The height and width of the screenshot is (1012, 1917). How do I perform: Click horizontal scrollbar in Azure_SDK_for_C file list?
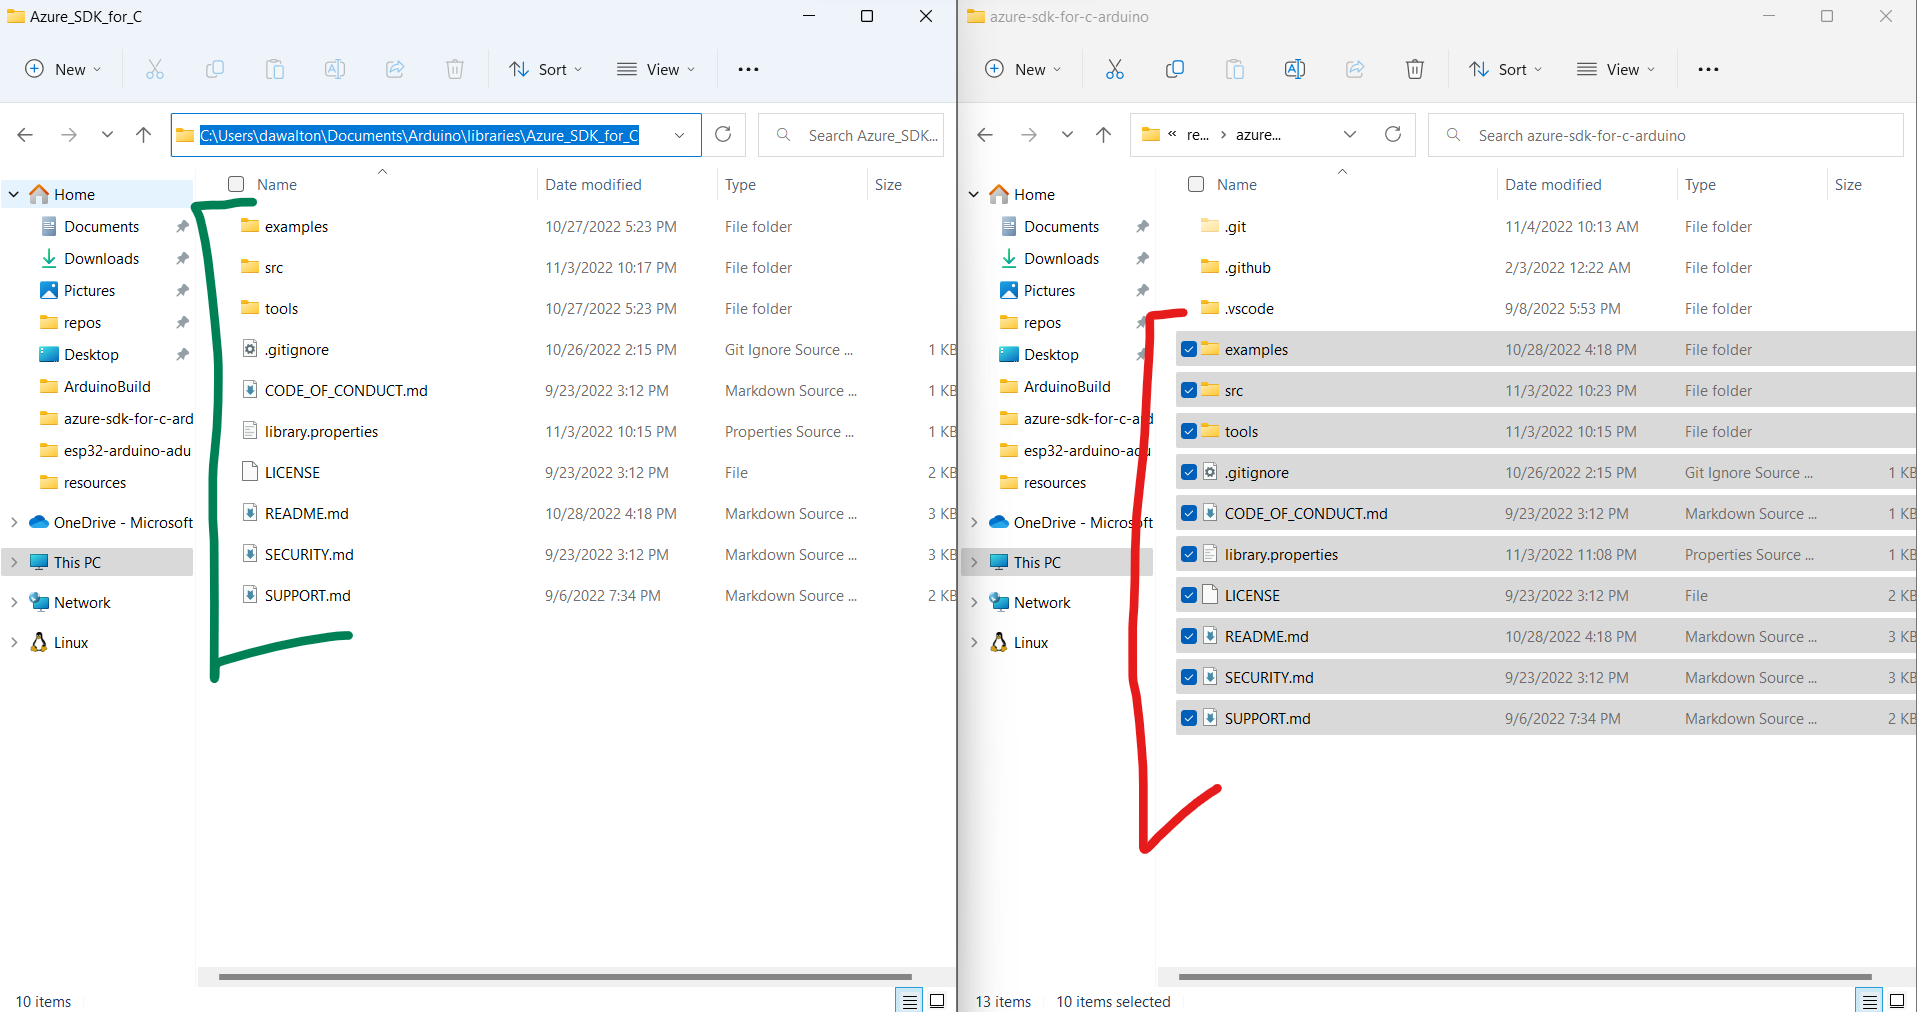[x=565, y=976]
